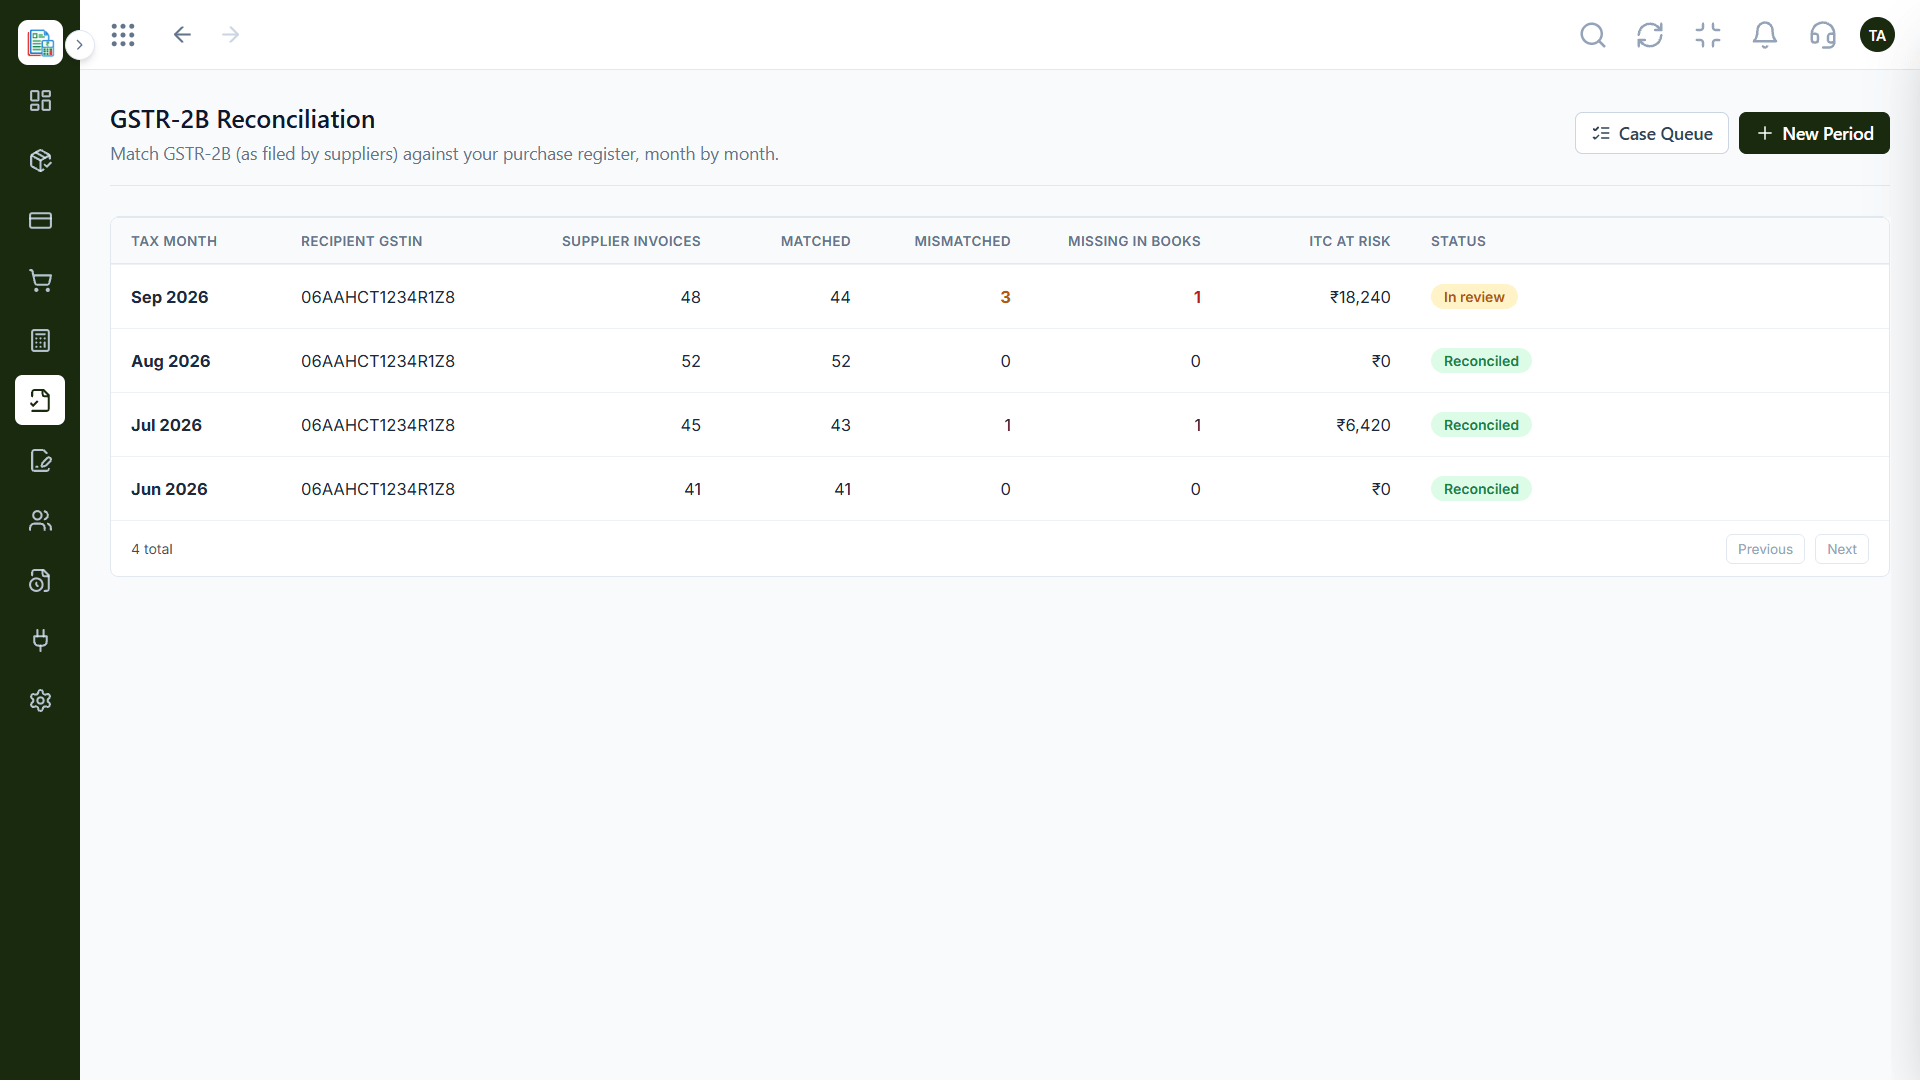This screenshot has height=1080, width=1920.
Task: Open the shopping cart sidebar icon
Action: (40, 281)
